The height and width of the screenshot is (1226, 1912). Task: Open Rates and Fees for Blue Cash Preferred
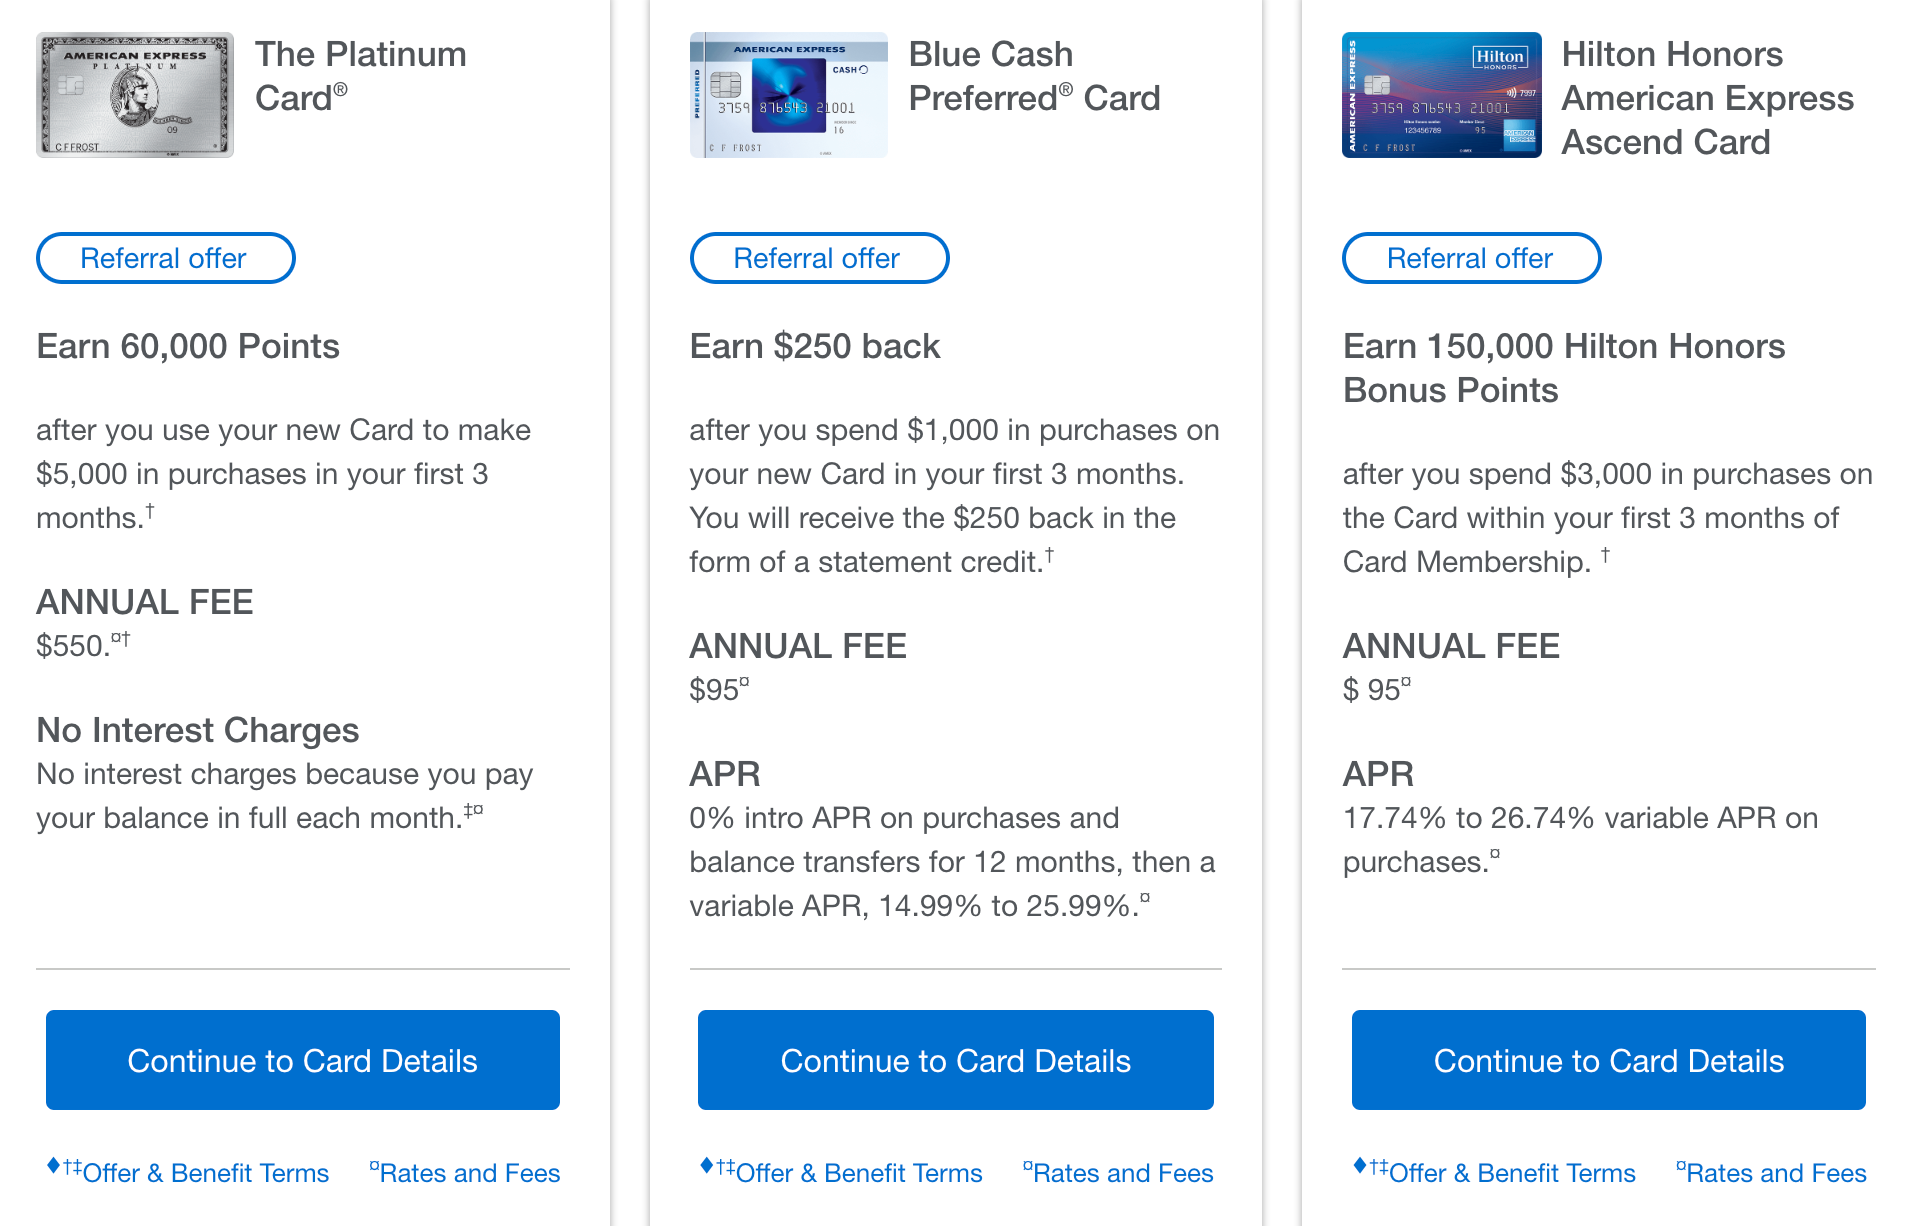1122,1173
